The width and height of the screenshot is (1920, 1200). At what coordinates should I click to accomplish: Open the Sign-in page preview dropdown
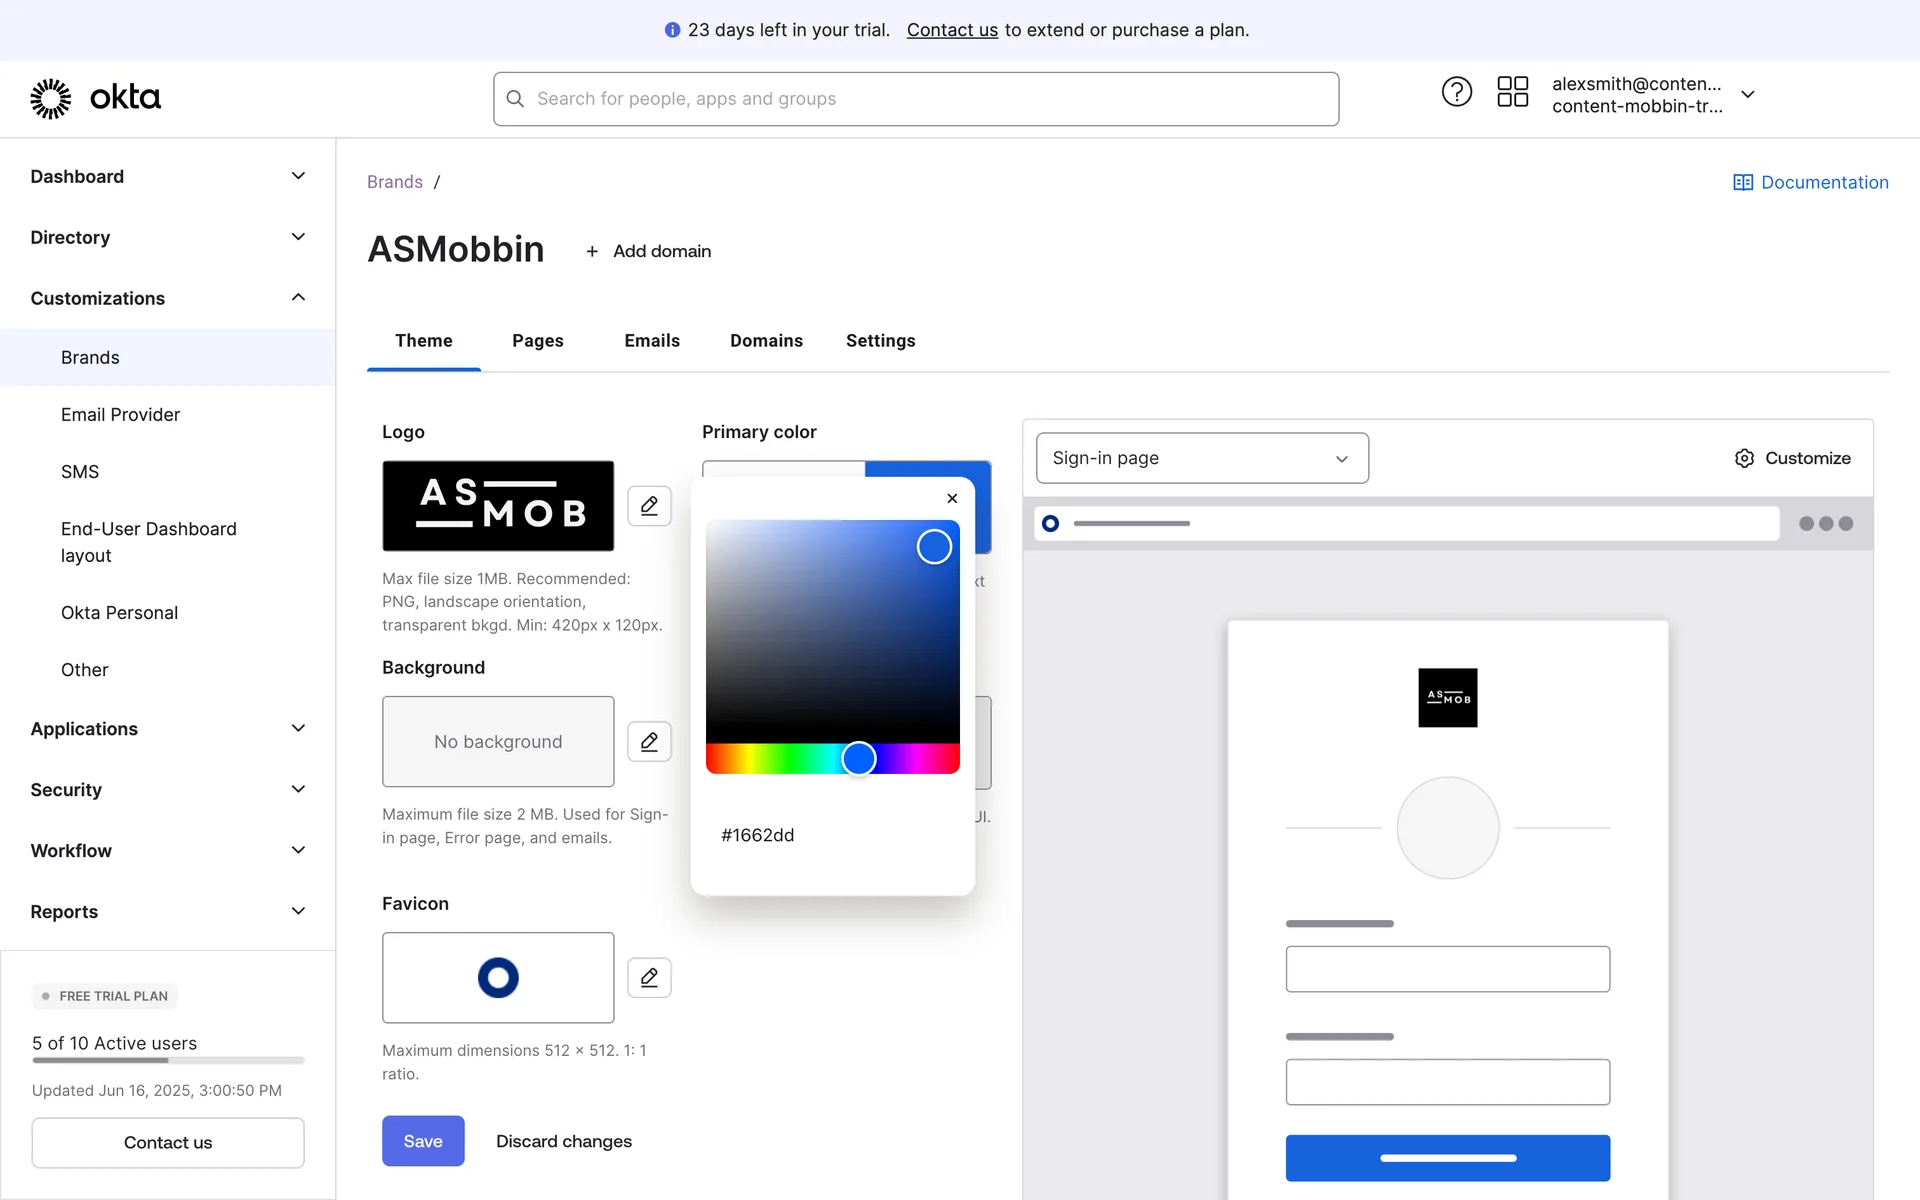(x=1201, y=458)
